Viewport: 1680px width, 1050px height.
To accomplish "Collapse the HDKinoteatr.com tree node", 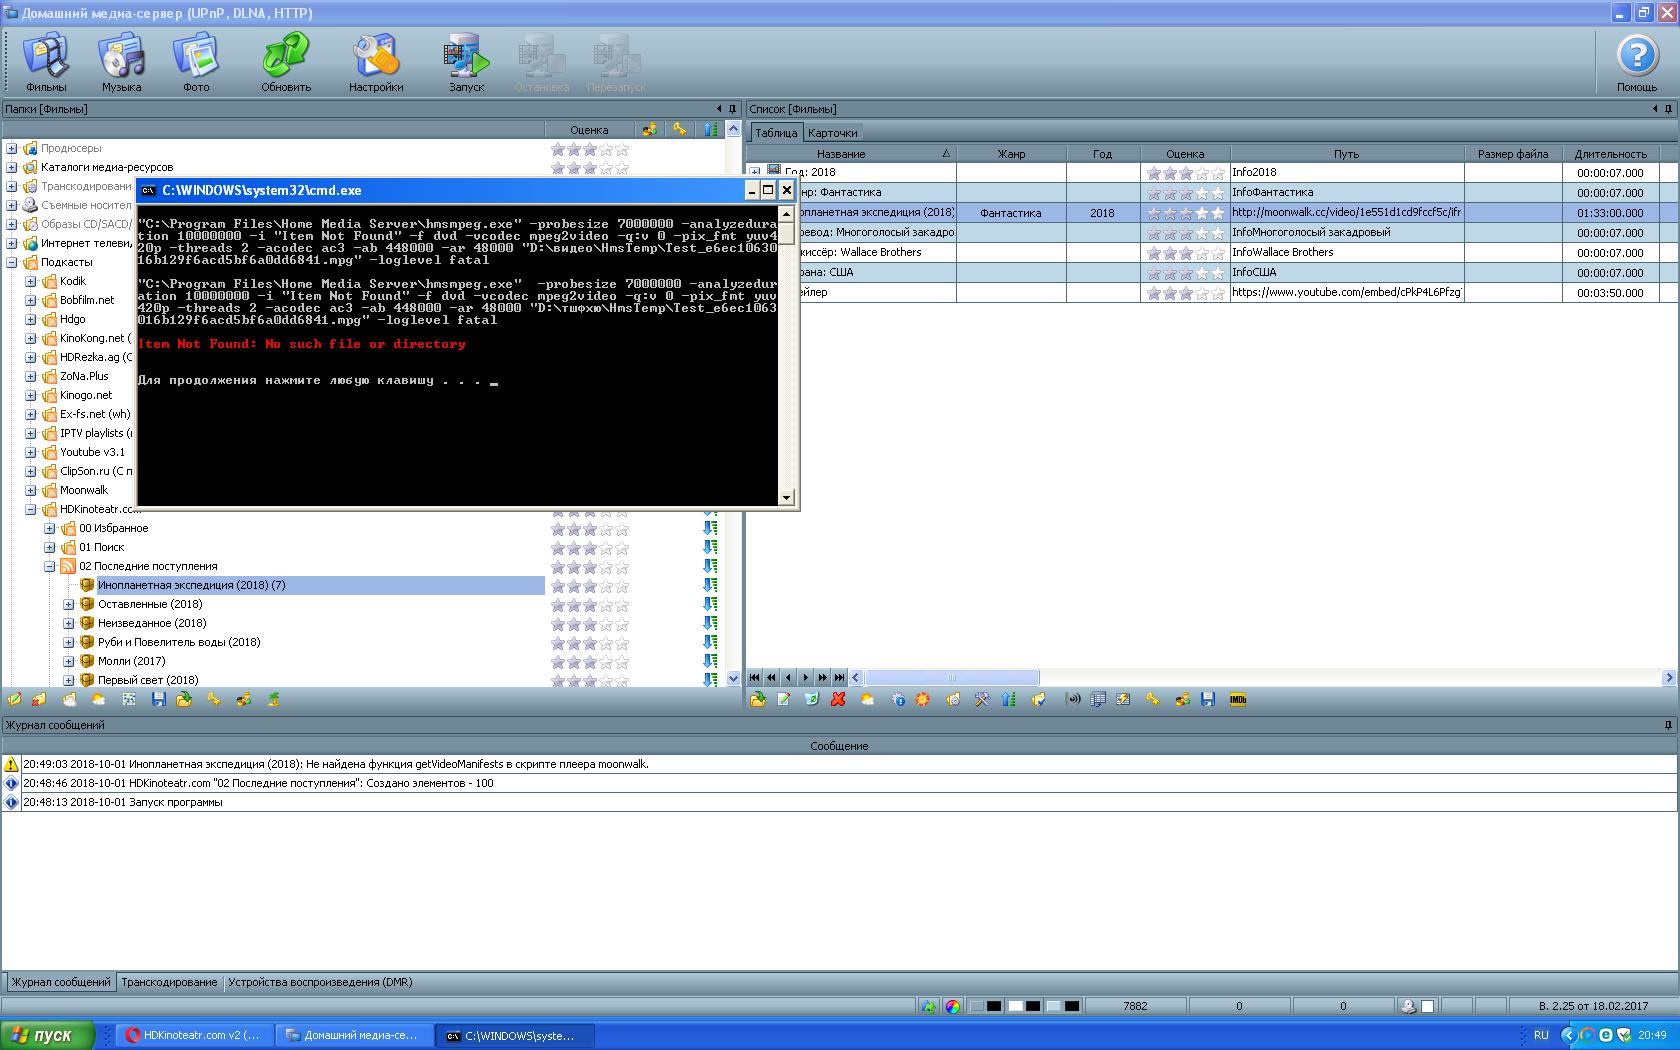I will click(x=31, y=510).
